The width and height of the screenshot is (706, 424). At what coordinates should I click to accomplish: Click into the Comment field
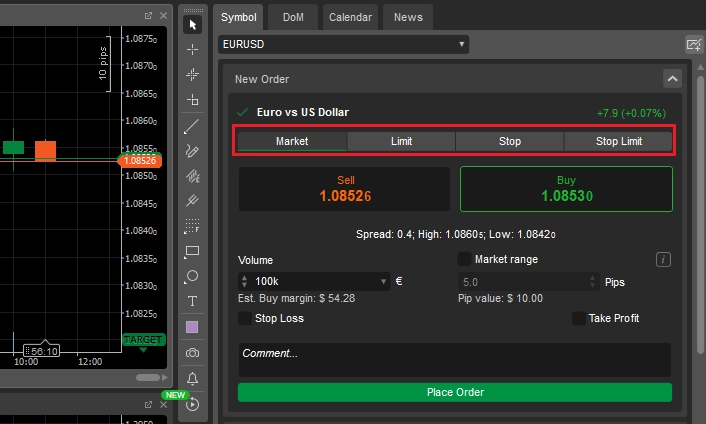point(455,360)
